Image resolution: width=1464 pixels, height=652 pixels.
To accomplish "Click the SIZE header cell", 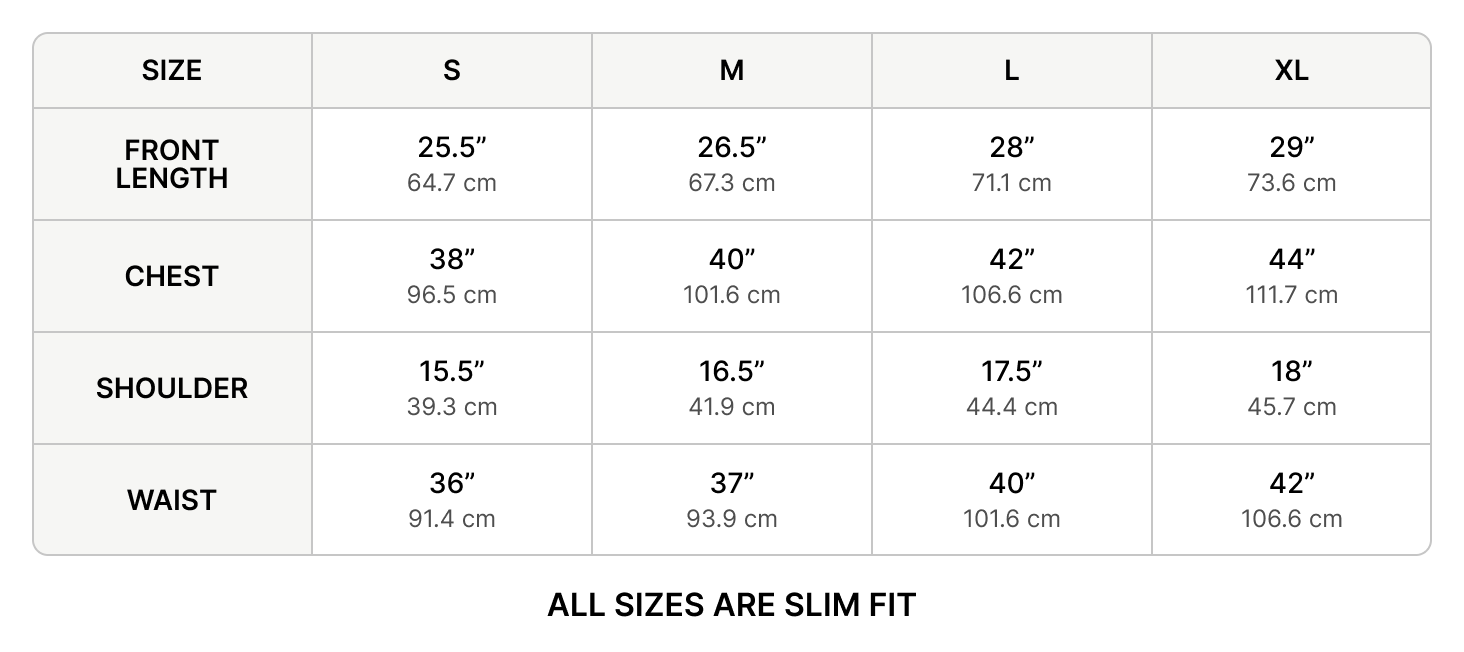I will coord(172,70).
